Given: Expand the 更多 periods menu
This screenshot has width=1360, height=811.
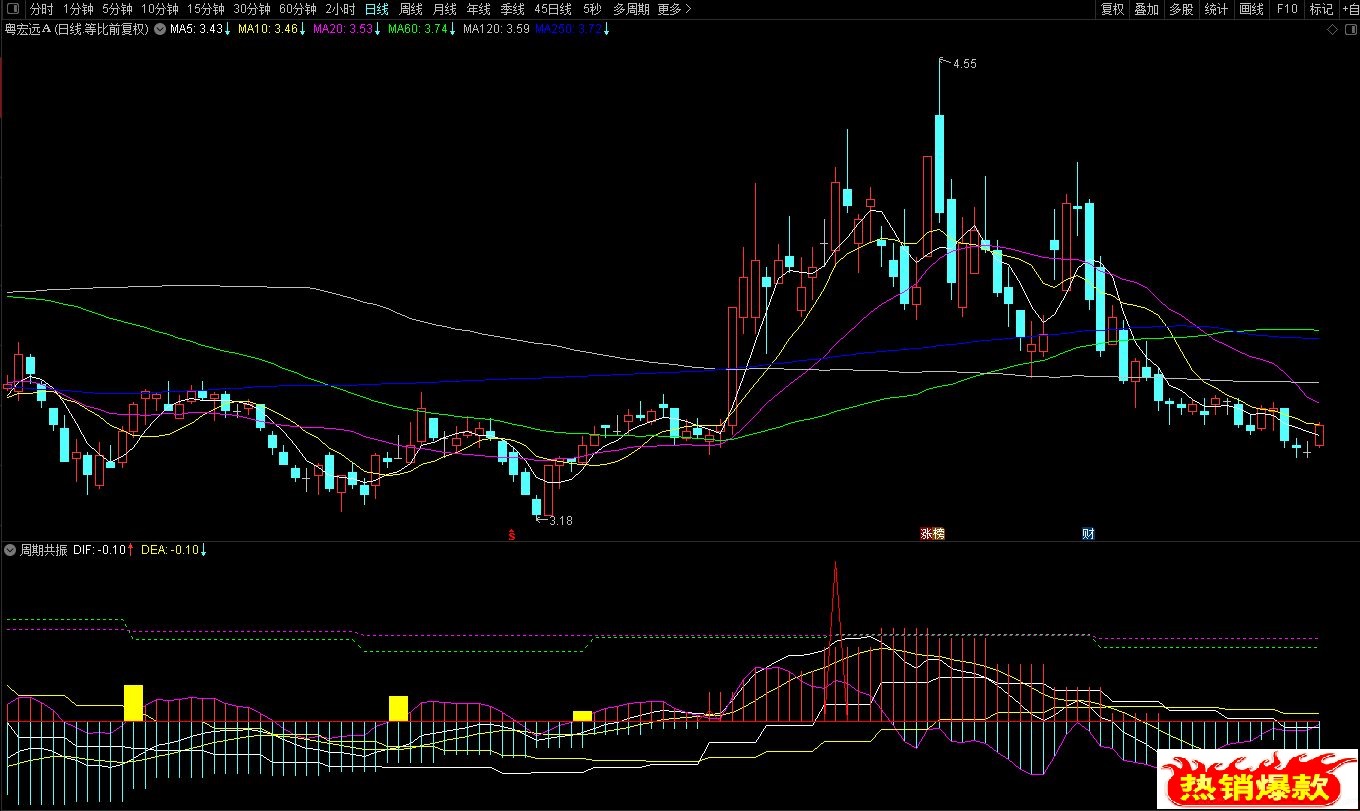Looking at the screenshot, I should click(x=674, y=9).
